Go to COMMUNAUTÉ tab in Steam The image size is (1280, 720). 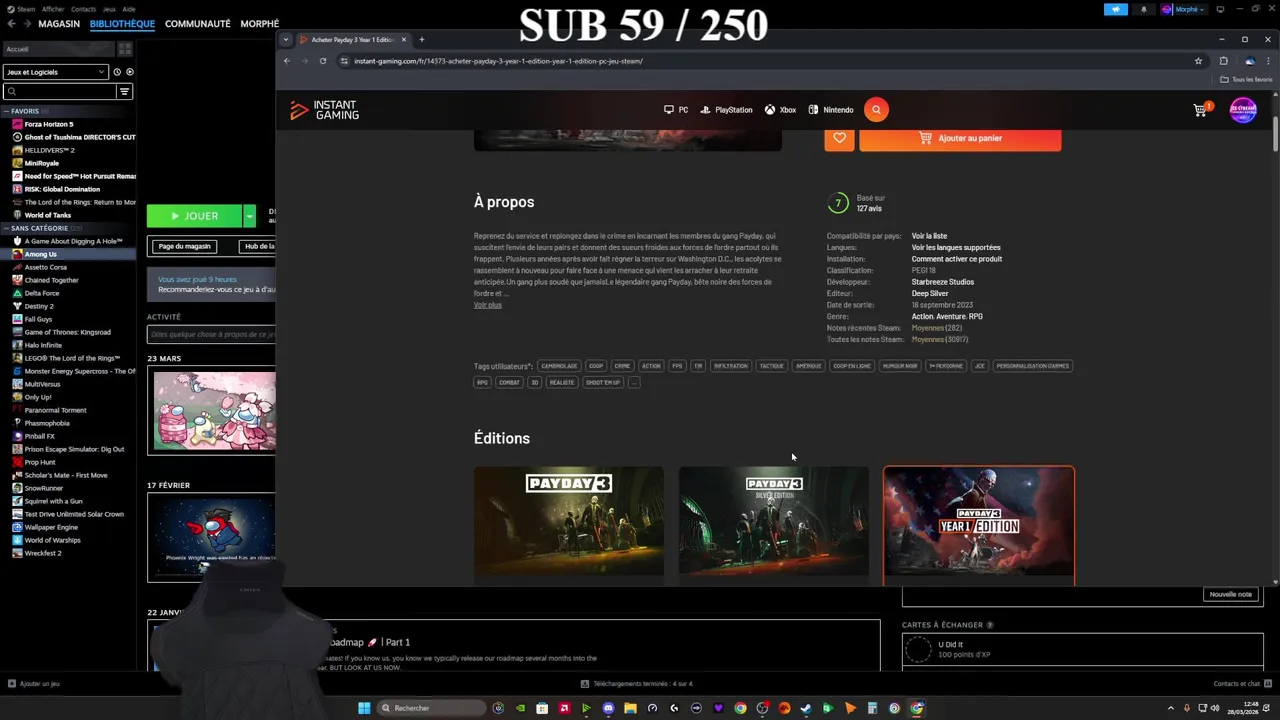point(198,23)
